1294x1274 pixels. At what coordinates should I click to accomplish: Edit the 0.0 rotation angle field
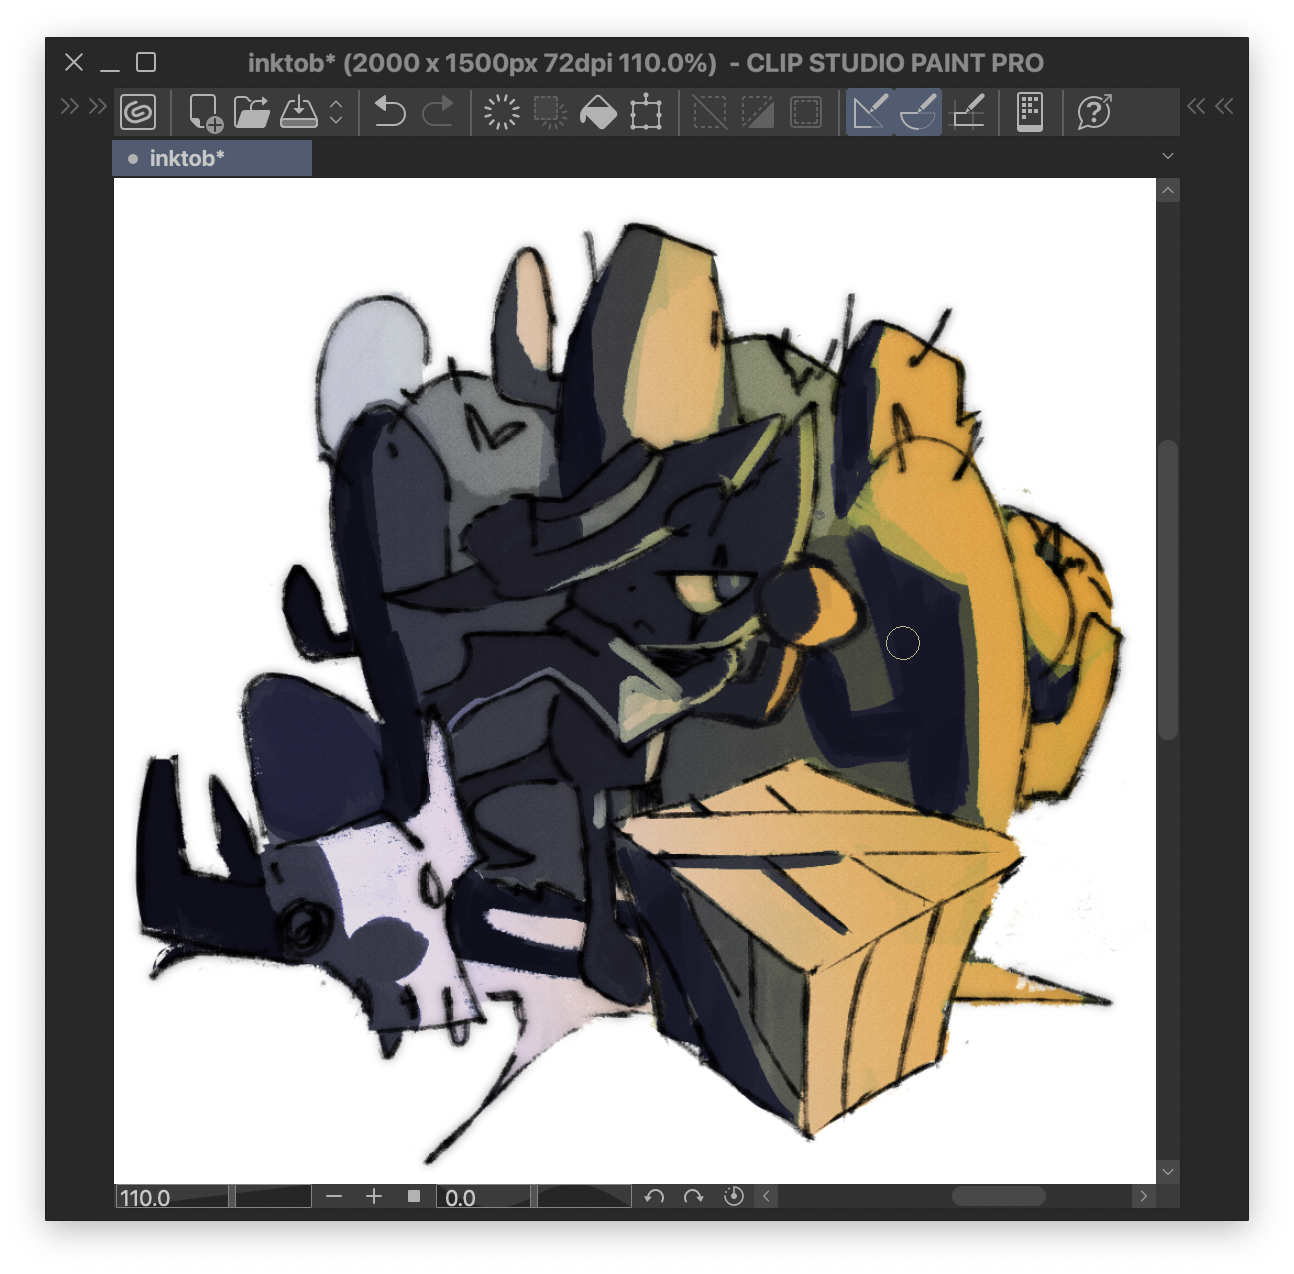click(485, 1197)
